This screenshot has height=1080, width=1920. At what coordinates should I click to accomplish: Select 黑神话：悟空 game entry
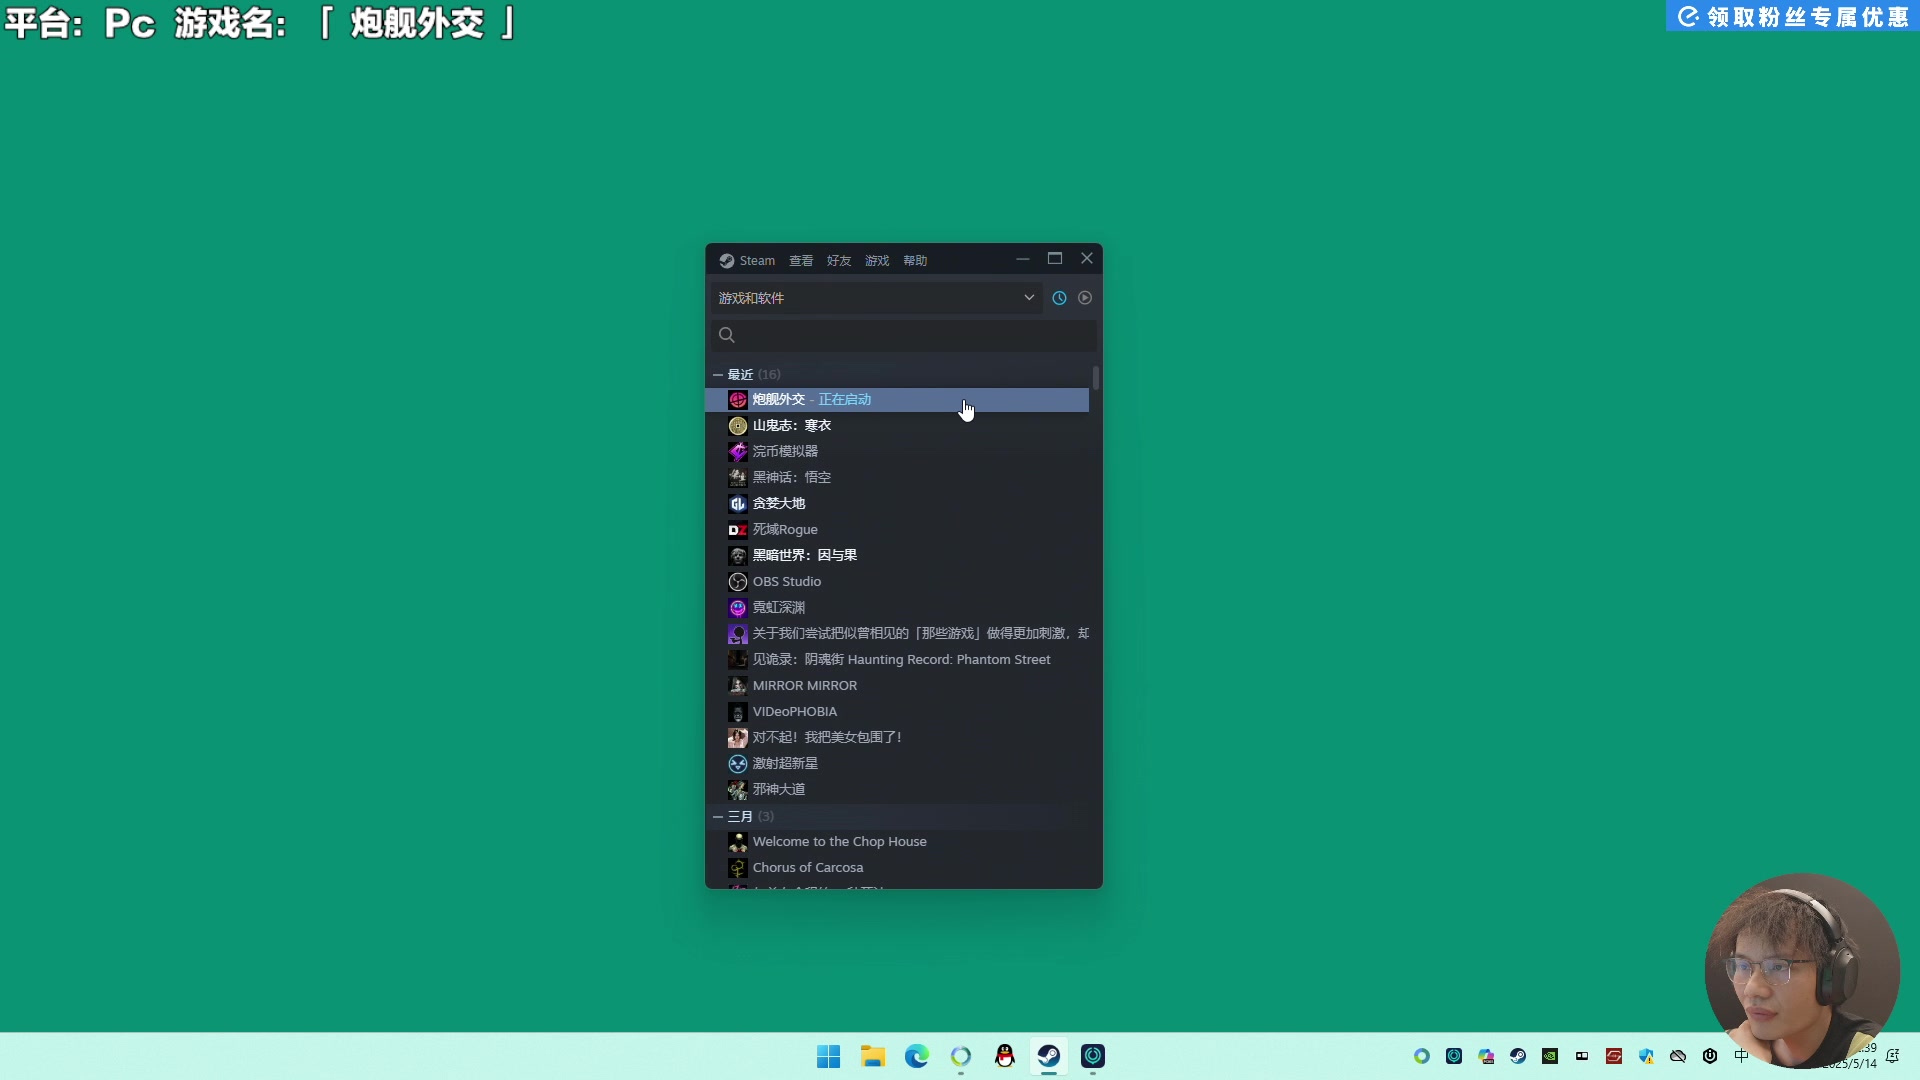pyautogui.click(x=897, y=477)
